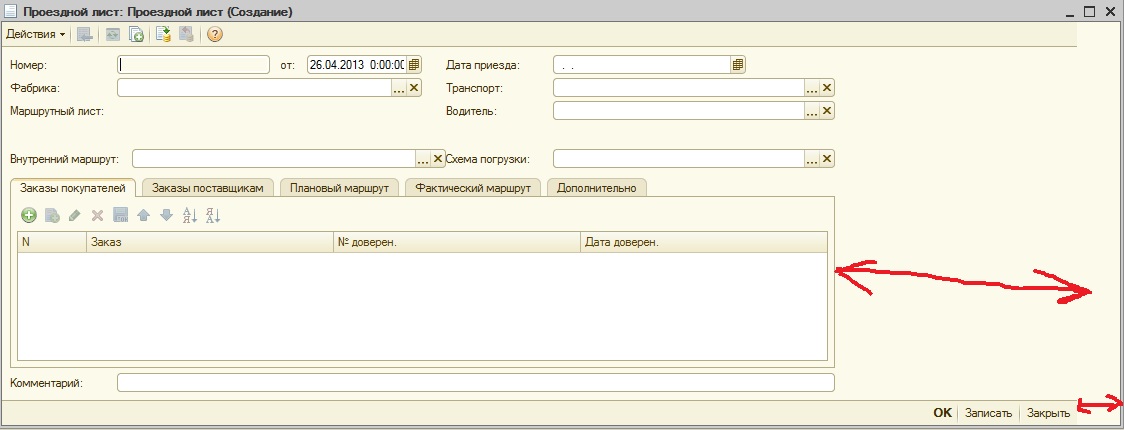1124x430 pixels.
Task: Sort descending with the Я-А icon
Action: click(x=212, y=215)
